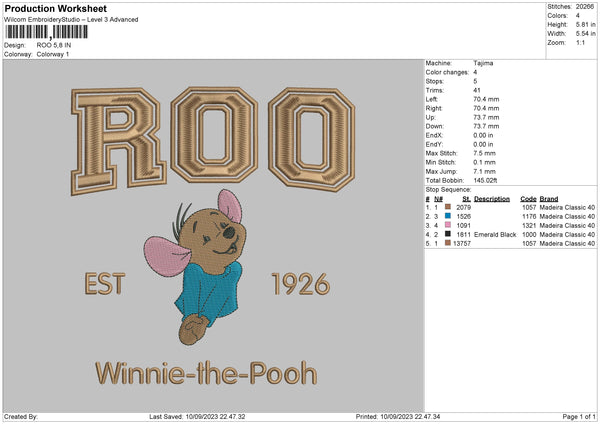
Task: Click the Code column header
Action: pyautogui.click(x=528, y=199)
